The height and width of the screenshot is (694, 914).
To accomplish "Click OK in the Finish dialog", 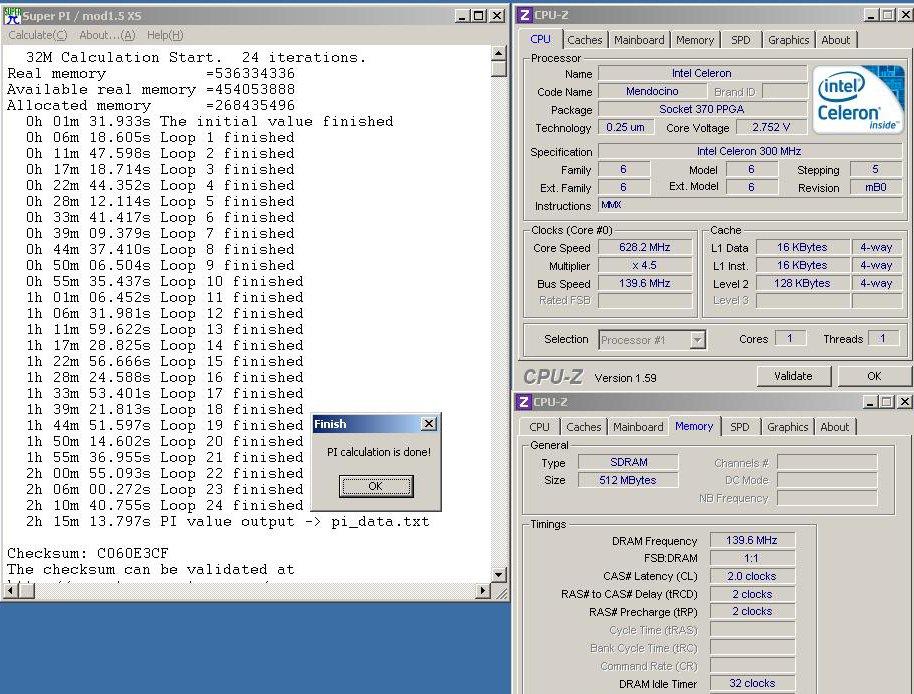I will [x=376, y=486].
